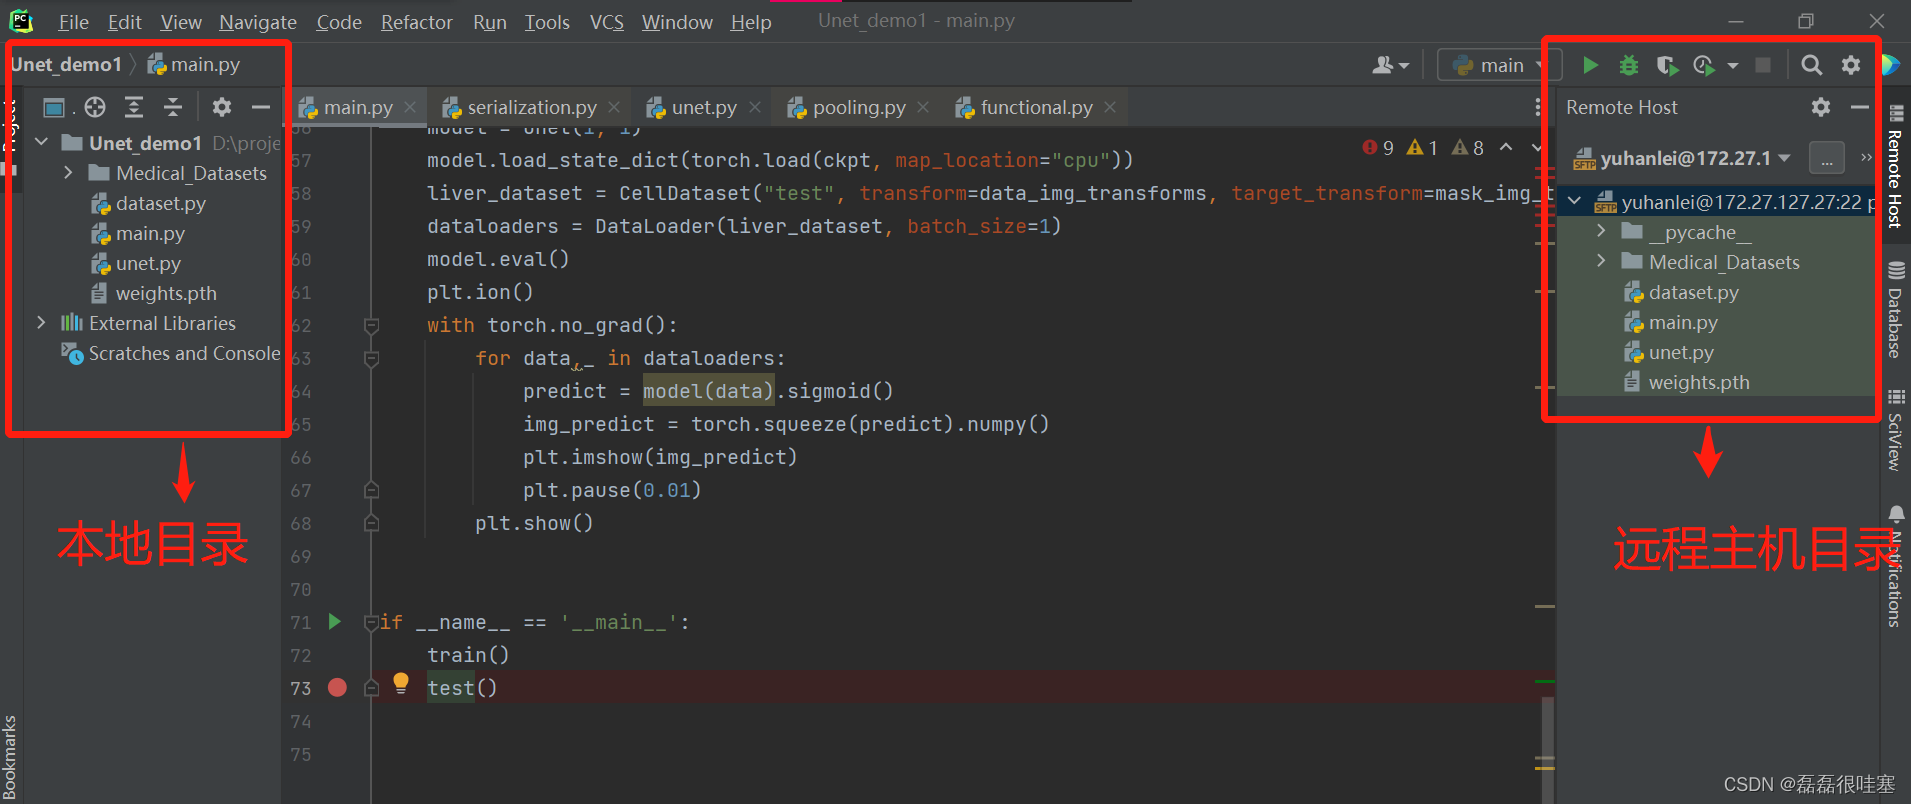Expand the local Medical_Datasets folder
Viewport: 1911px width, 804px height.
click(x=68, y=173)
